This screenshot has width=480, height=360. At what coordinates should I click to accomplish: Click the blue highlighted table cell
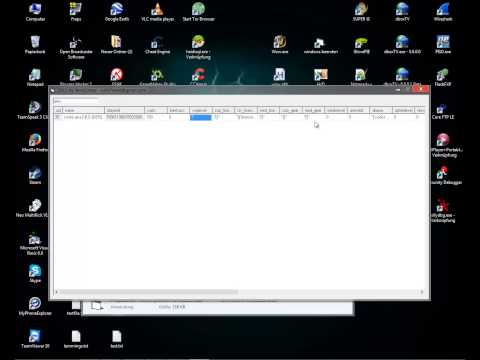201,117
